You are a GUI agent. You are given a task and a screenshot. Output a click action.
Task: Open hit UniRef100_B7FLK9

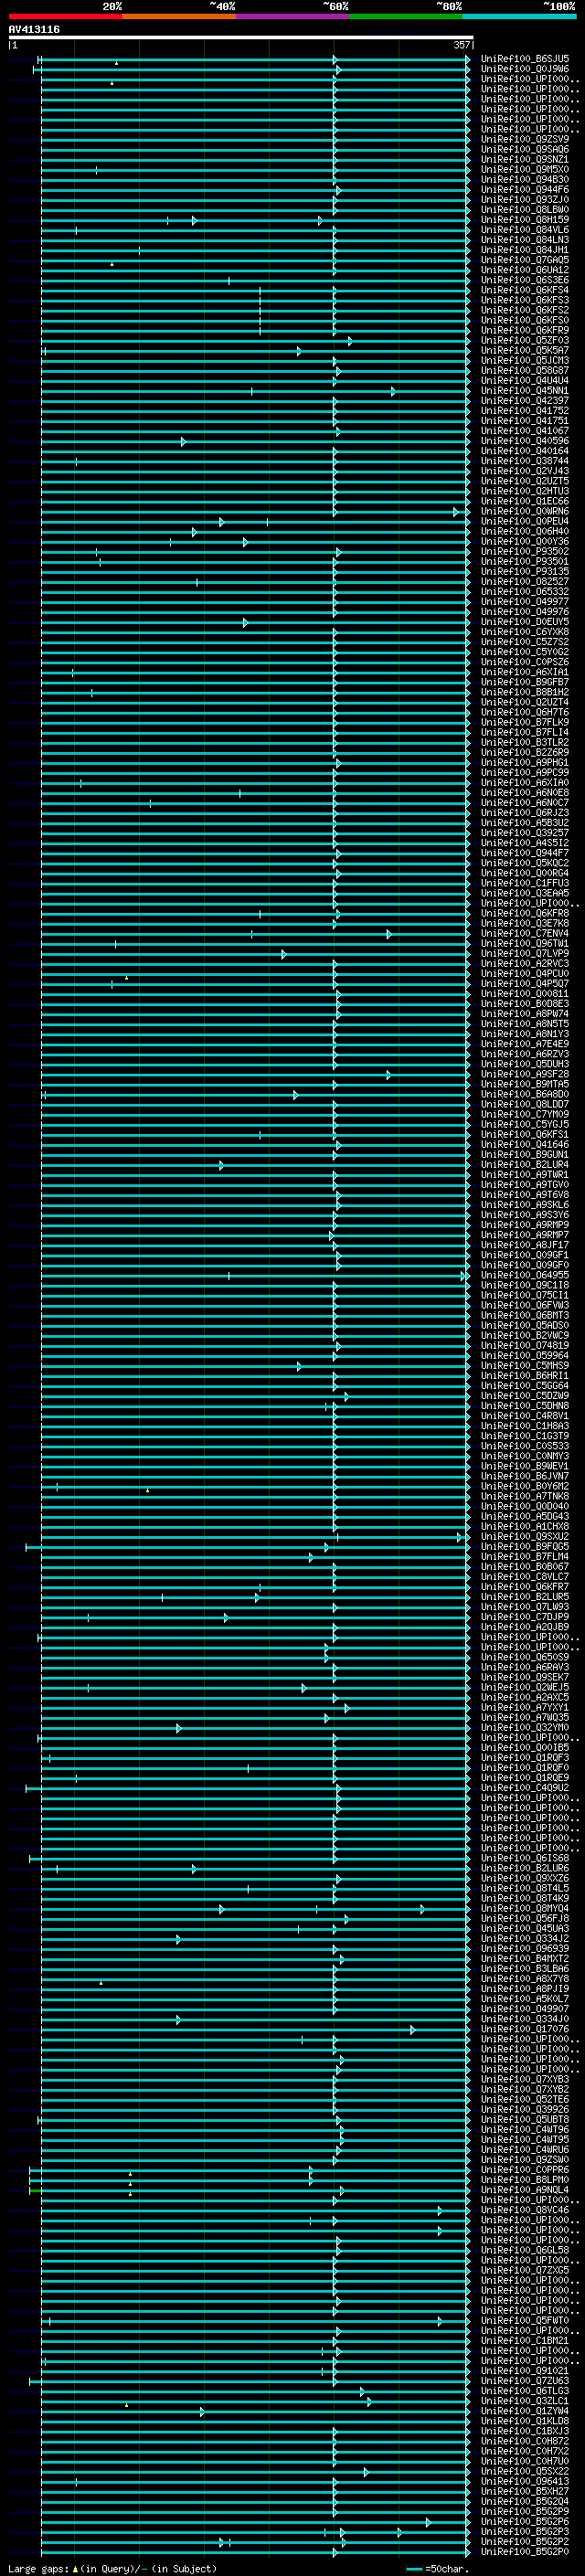(x=525, y=722)
